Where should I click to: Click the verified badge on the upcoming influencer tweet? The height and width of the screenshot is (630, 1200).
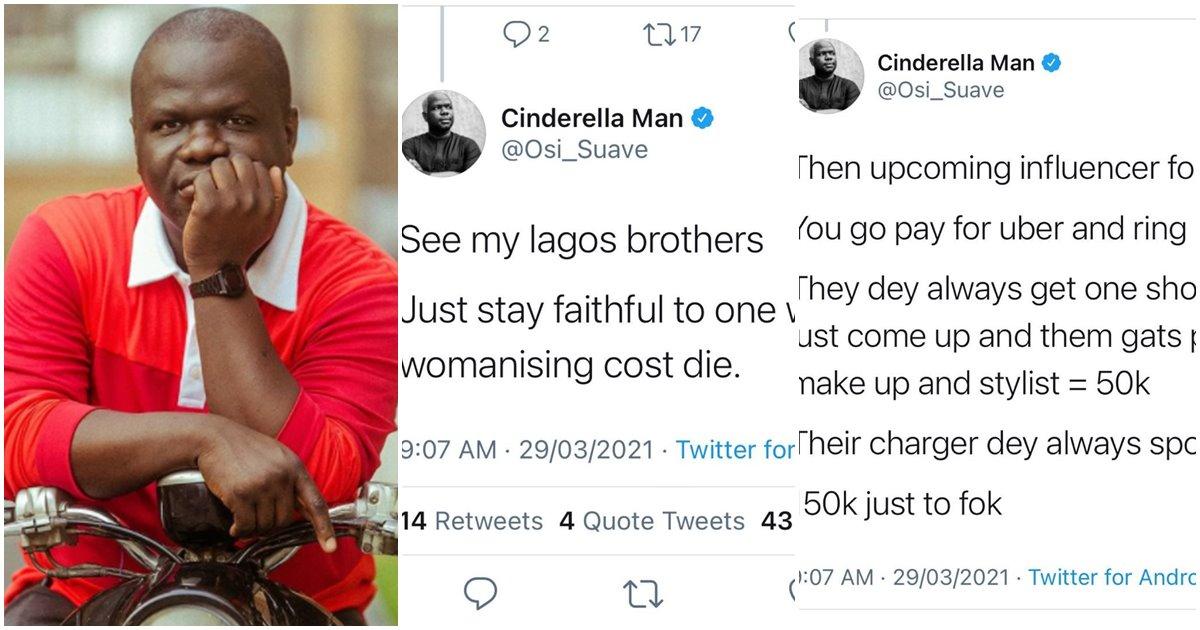(1051, 63)
